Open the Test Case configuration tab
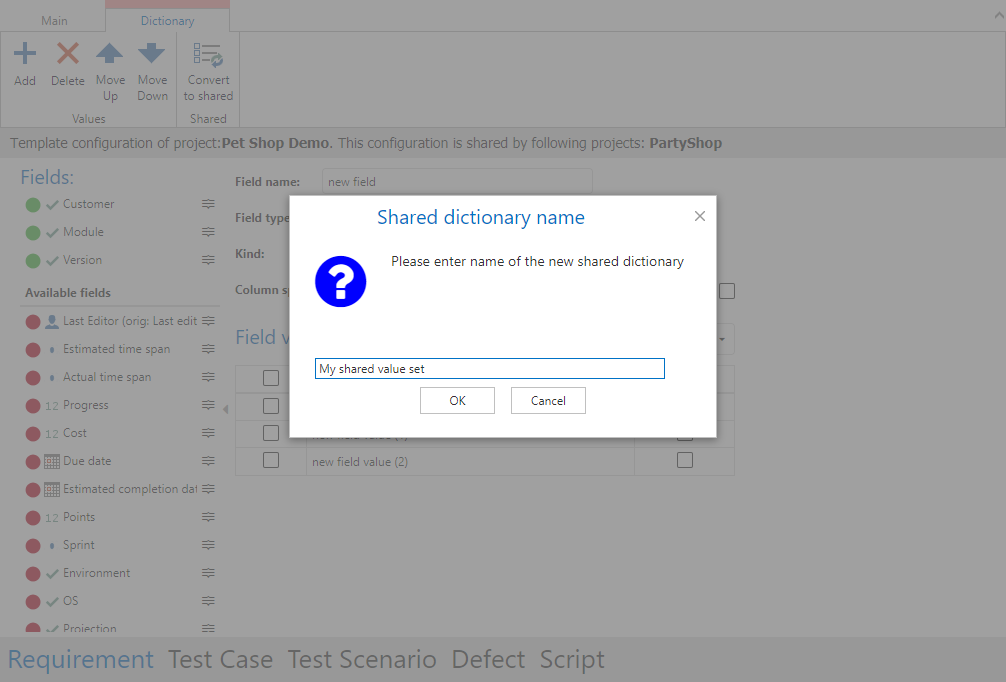The image size is (1006, 682). click(220, 660)
